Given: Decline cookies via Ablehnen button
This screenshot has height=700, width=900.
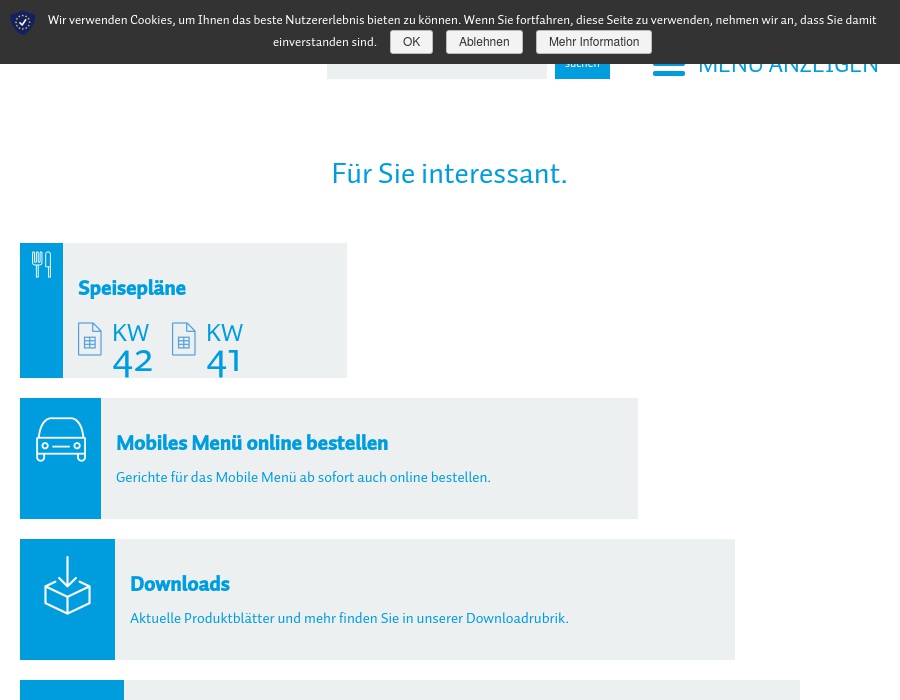Looking at the screenshot, I should pos(484,42).
